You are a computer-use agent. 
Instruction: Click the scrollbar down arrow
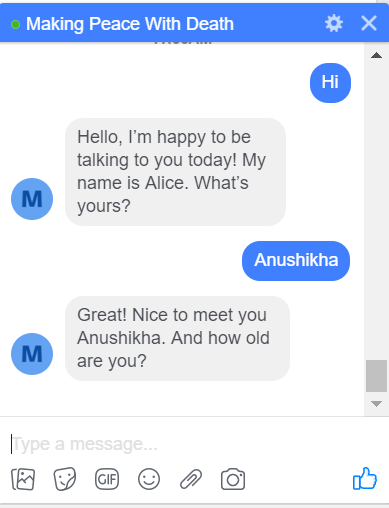click(x=376, y=404)
